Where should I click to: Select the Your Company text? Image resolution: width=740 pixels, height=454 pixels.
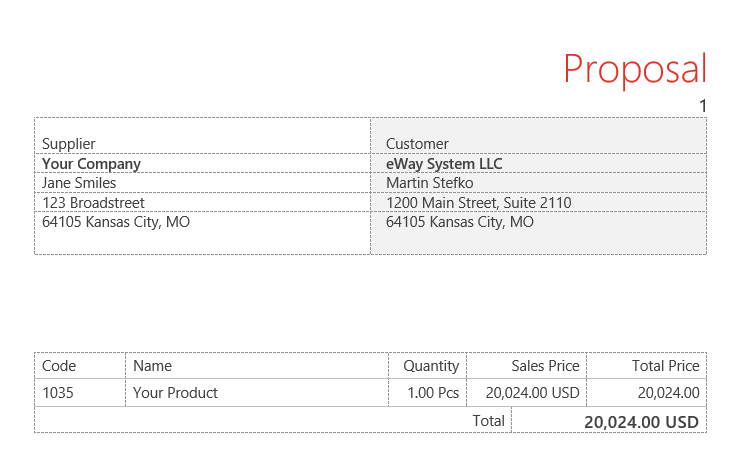coord(91,164)
